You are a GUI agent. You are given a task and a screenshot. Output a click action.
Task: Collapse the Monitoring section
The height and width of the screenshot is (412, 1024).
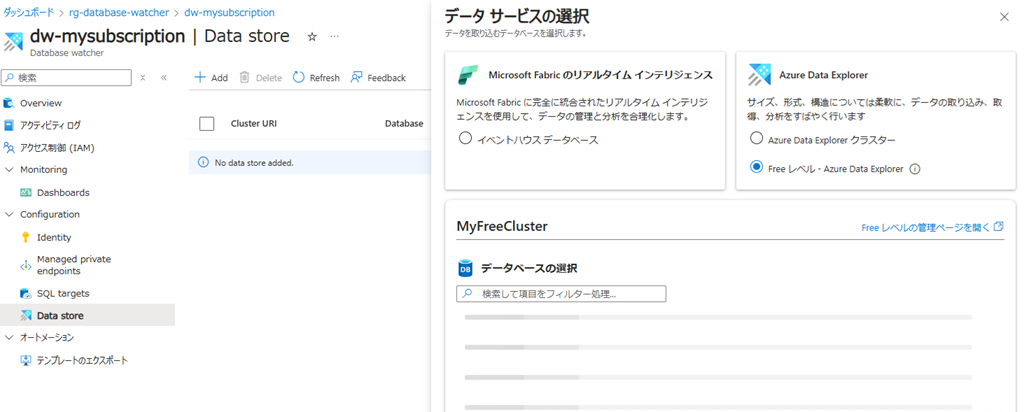(x=9, y=170)
